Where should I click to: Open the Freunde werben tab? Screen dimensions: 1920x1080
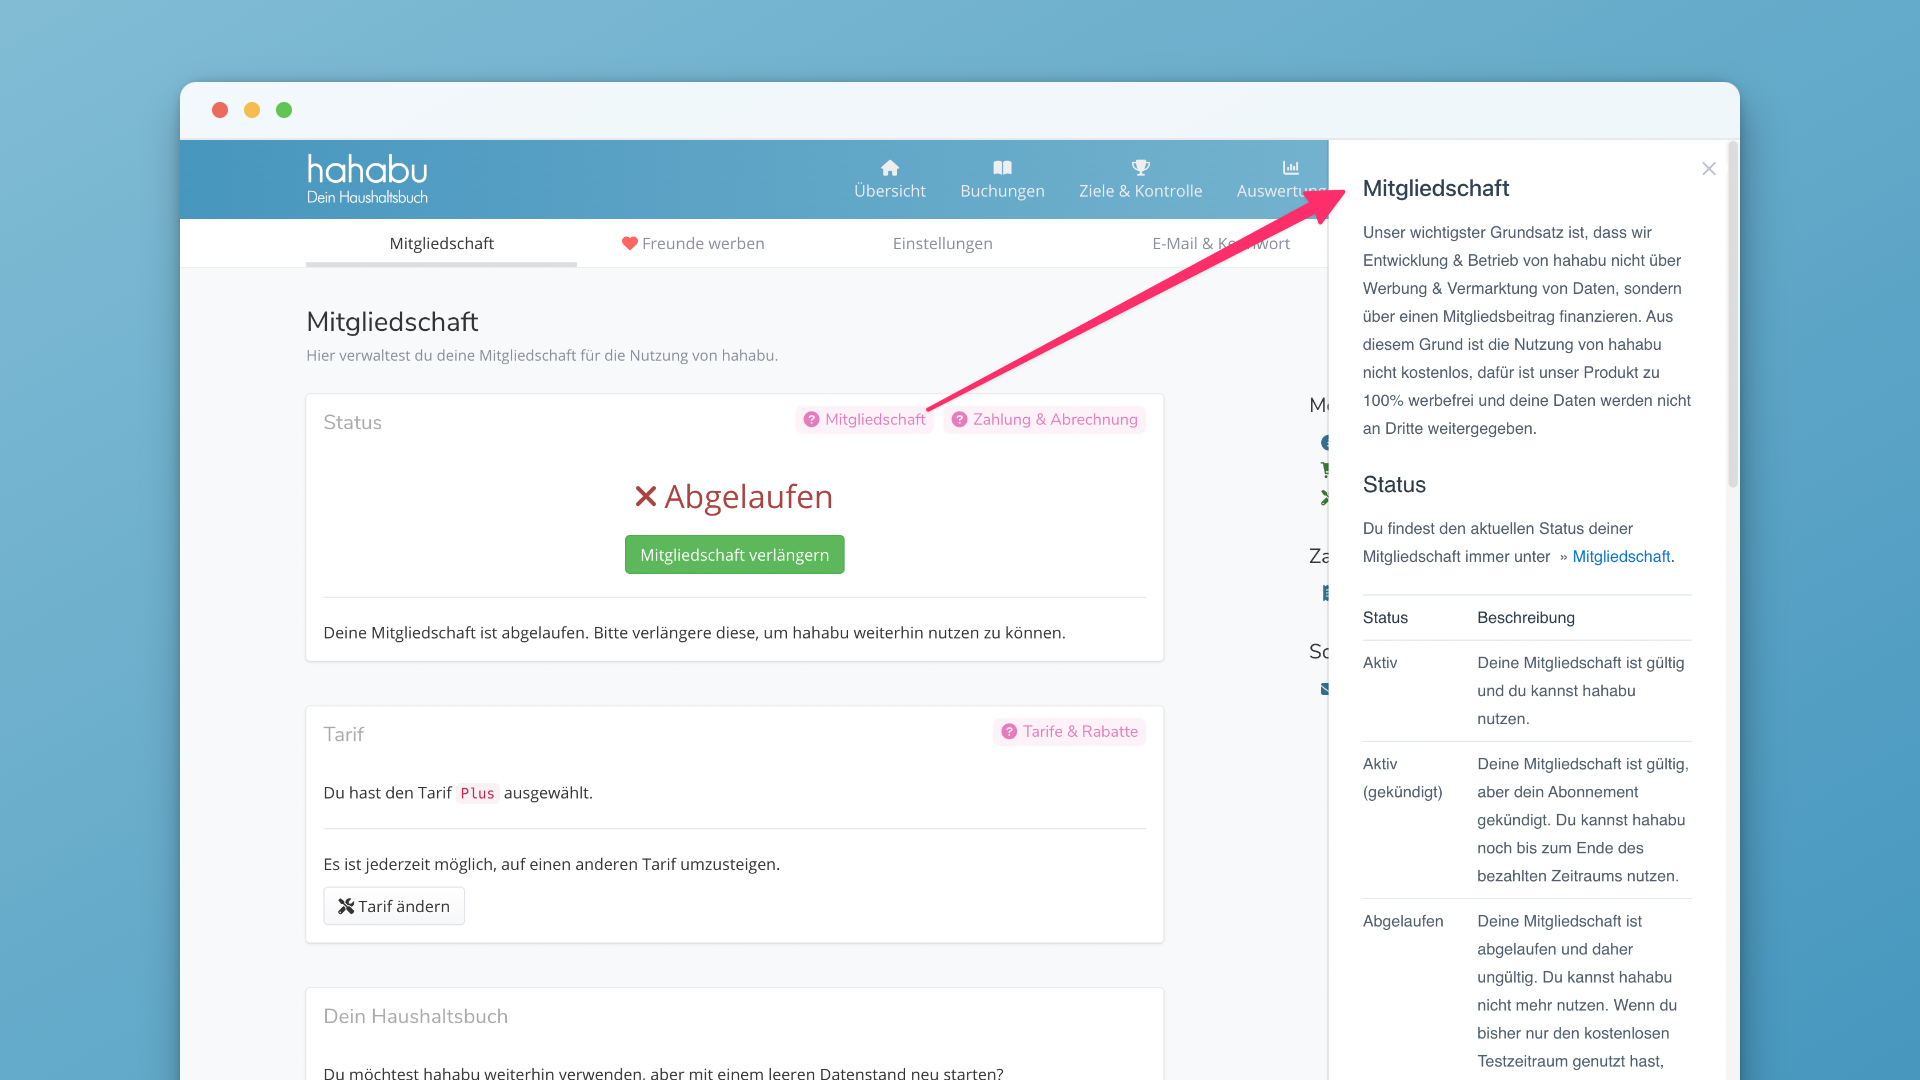(702, 243)
